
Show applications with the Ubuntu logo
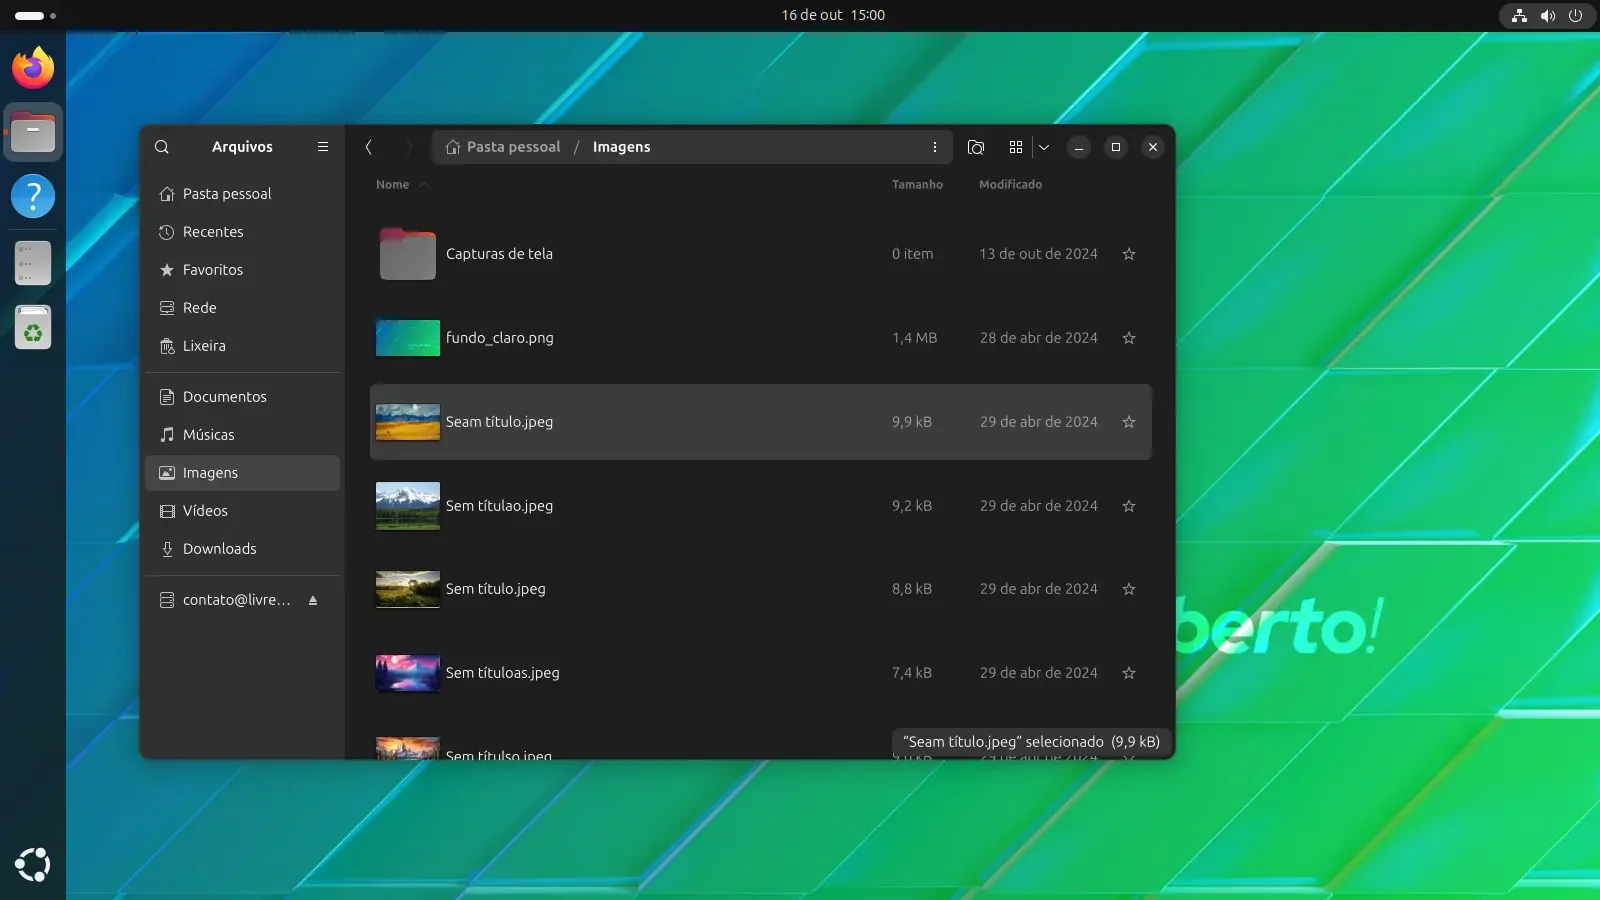pyautogui.click(x=33, y=865)
